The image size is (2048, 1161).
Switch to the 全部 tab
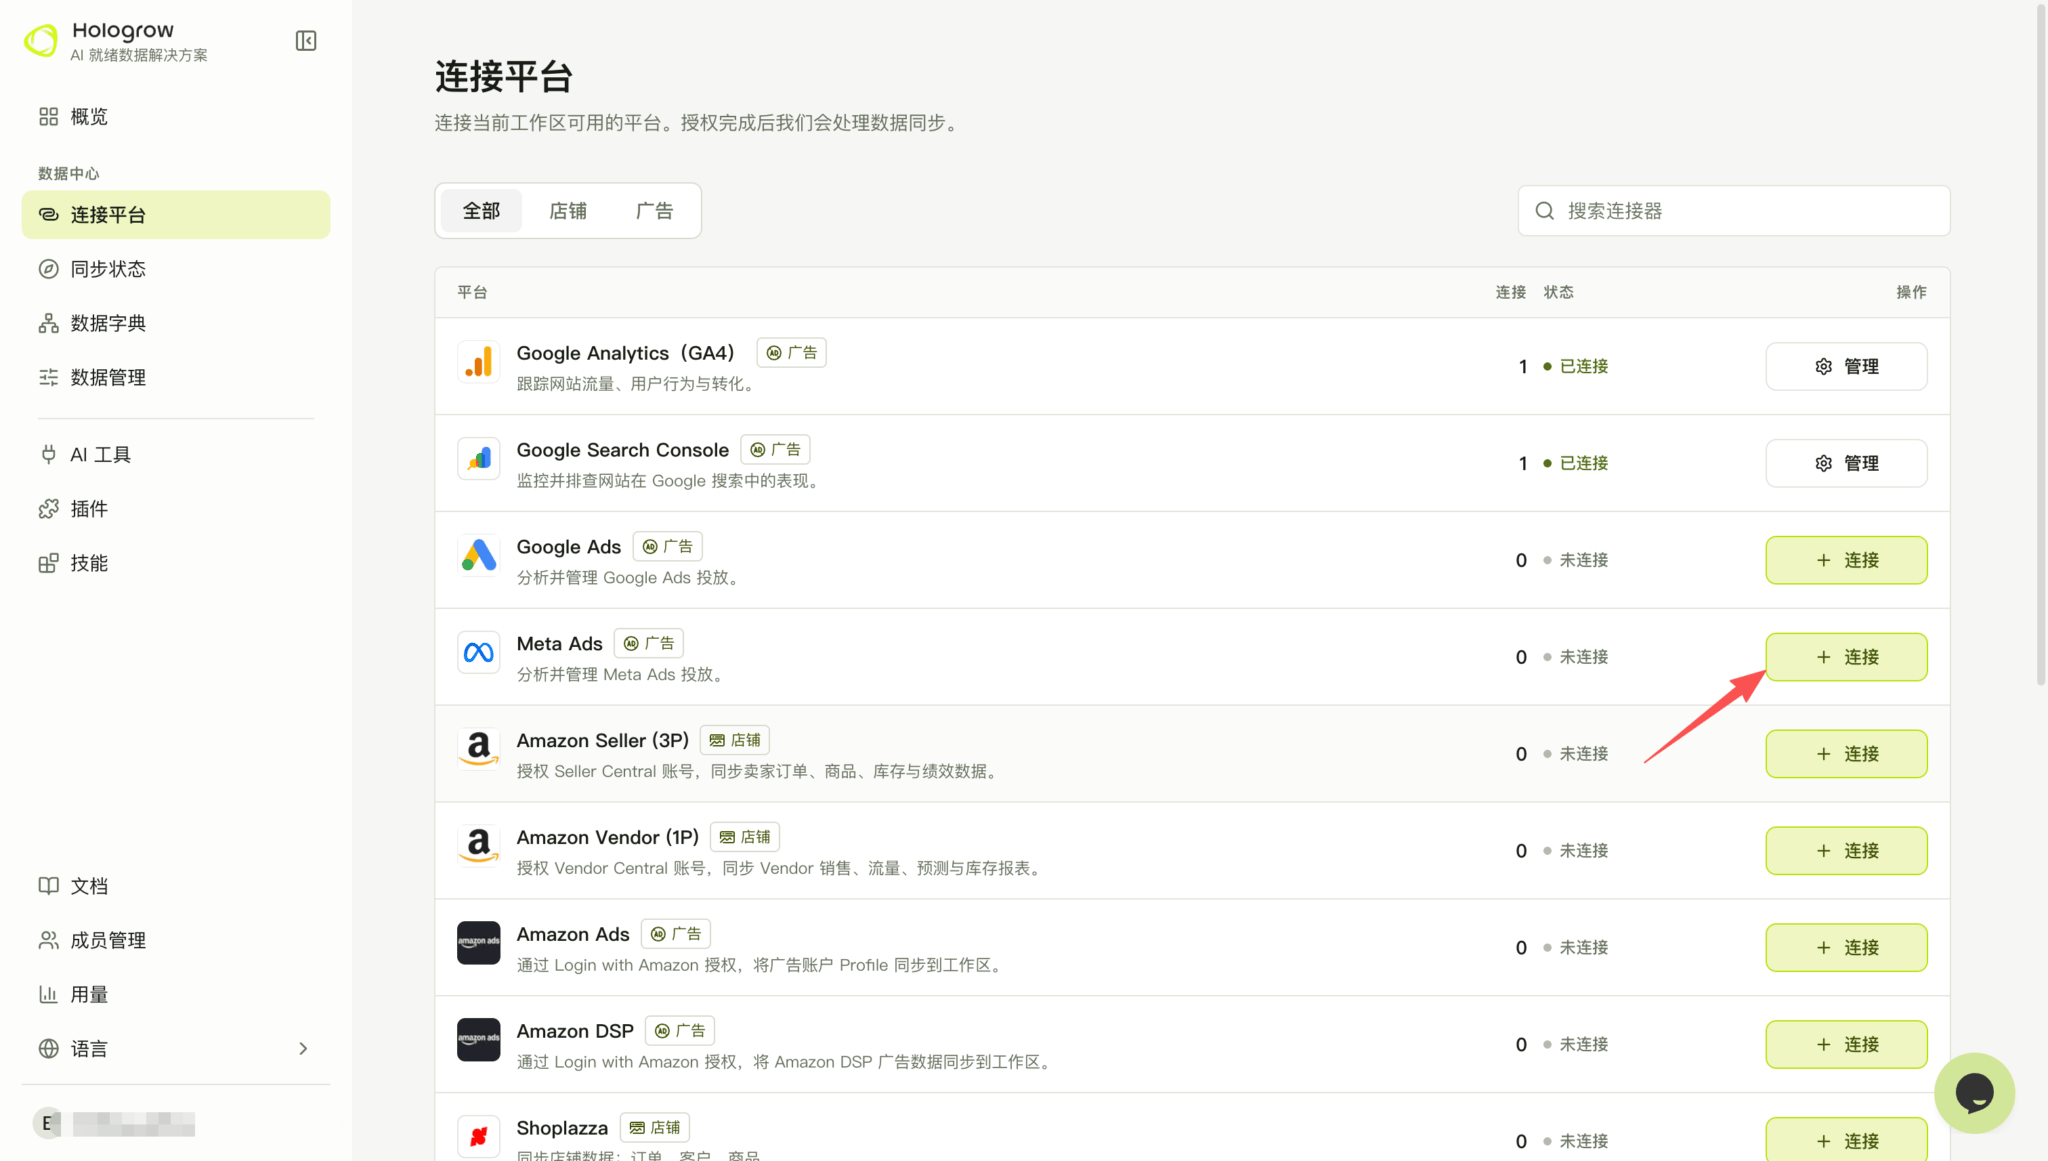tap(481, 211)
